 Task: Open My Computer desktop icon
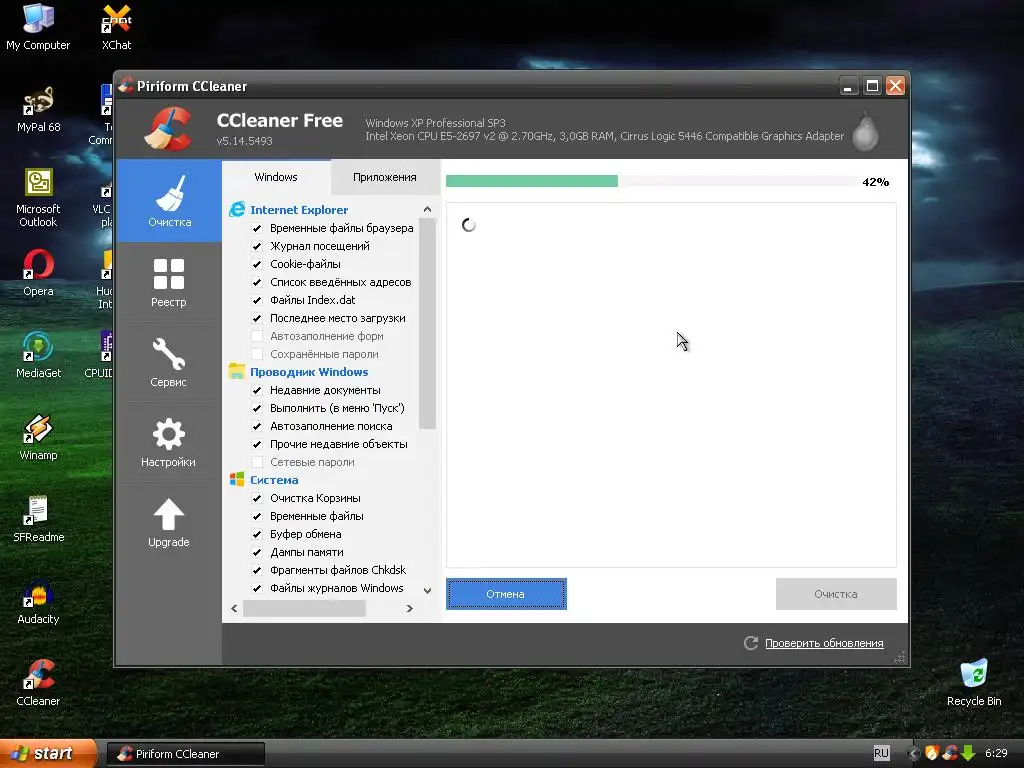pyautogui.click(x=38, y=27)
